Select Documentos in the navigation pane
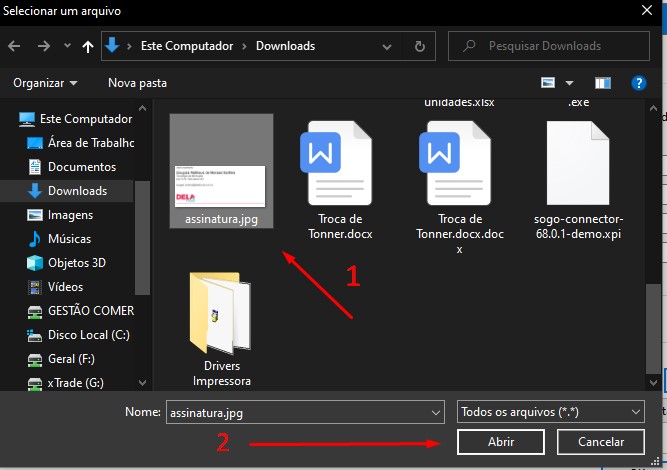This screenshot has height=470, width=667. click(81, 167)
